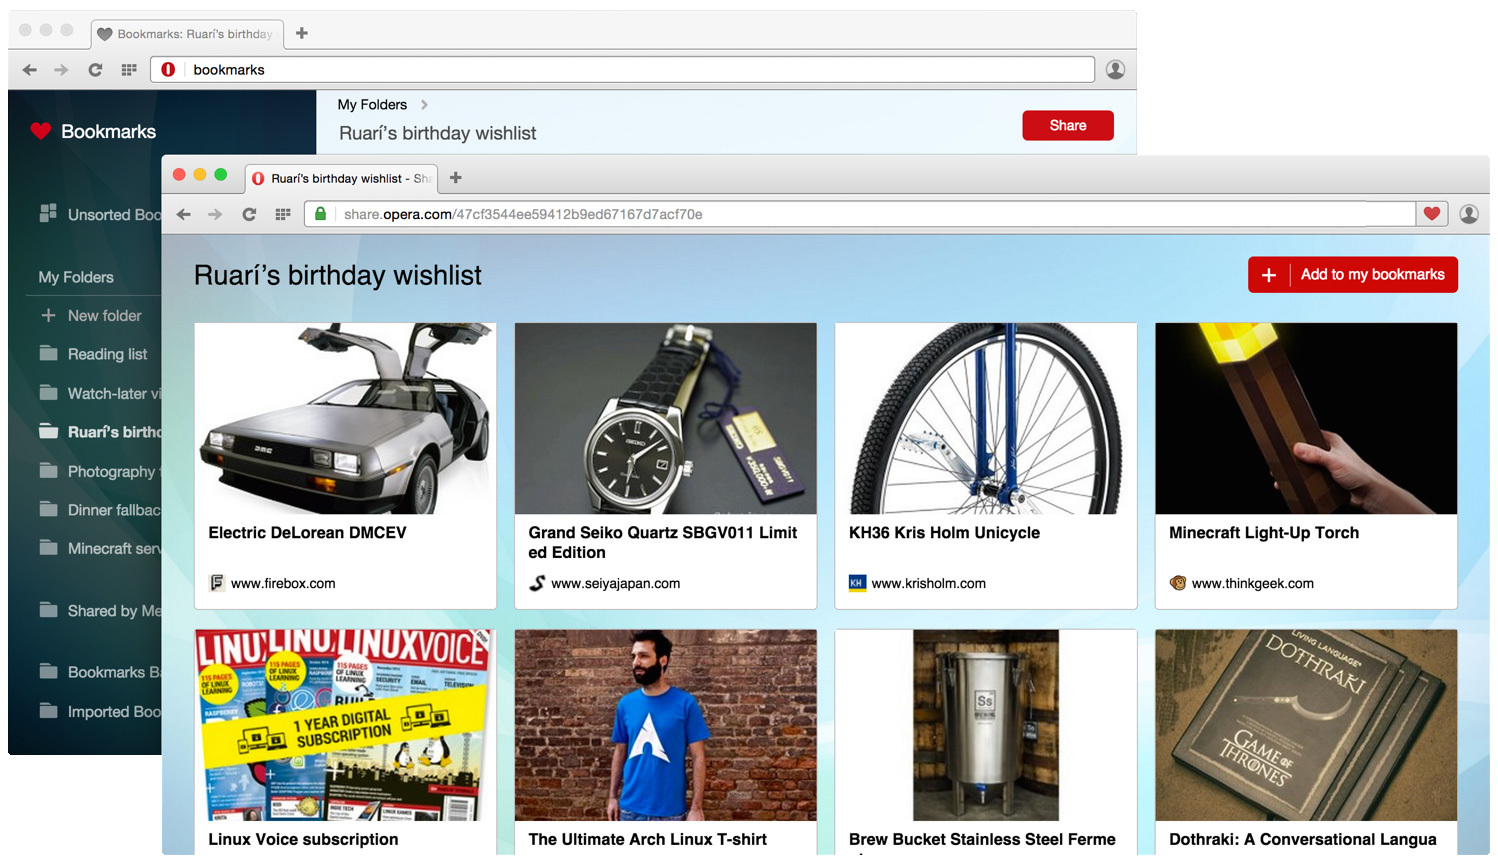Open Grand Seiko watch thumbnail
This screenshot has height=868, width=1498.
pos(665,418)
